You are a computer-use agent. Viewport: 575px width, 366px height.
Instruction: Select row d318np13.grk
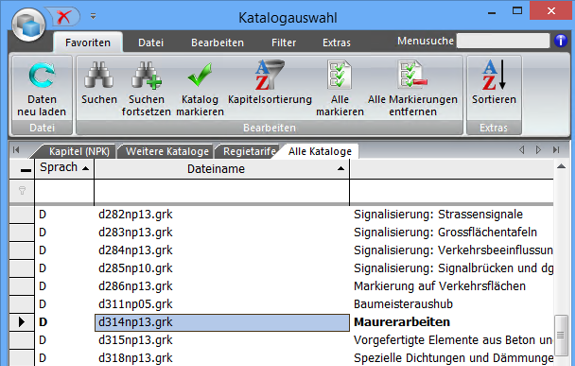[x=135, y=358]
